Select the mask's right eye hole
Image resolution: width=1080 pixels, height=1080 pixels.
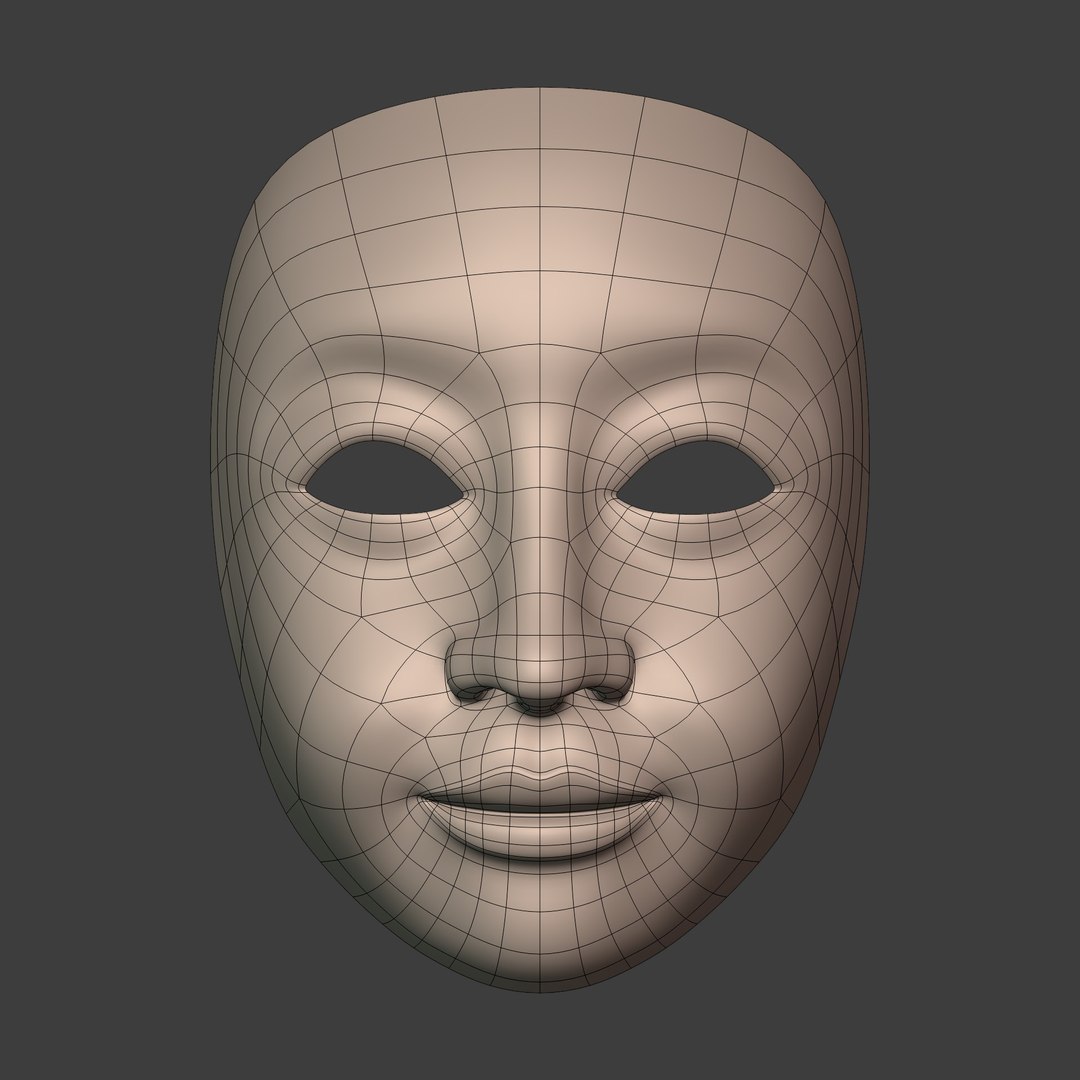click(696, 478)
